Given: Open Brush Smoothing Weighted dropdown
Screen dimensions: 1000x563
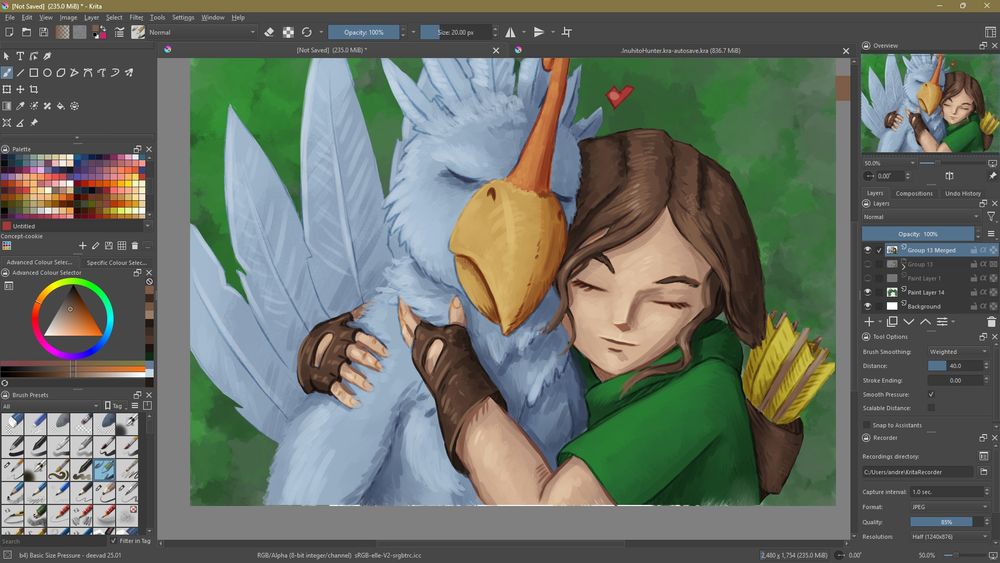Looking at the screenshot, I should click(957, 352).
